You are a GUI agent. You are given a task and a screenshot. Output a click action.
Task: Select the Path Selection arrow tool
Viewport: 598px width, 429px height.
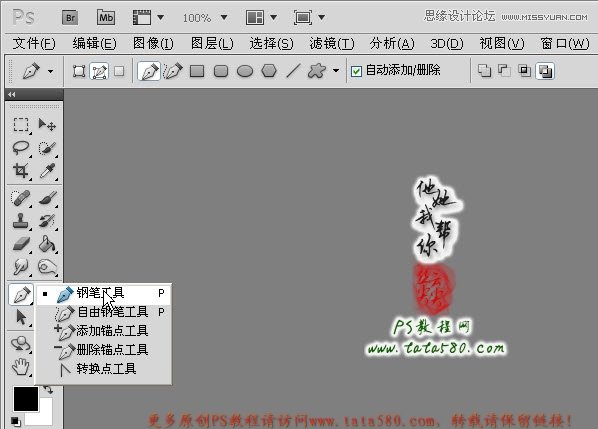(21, 317)
